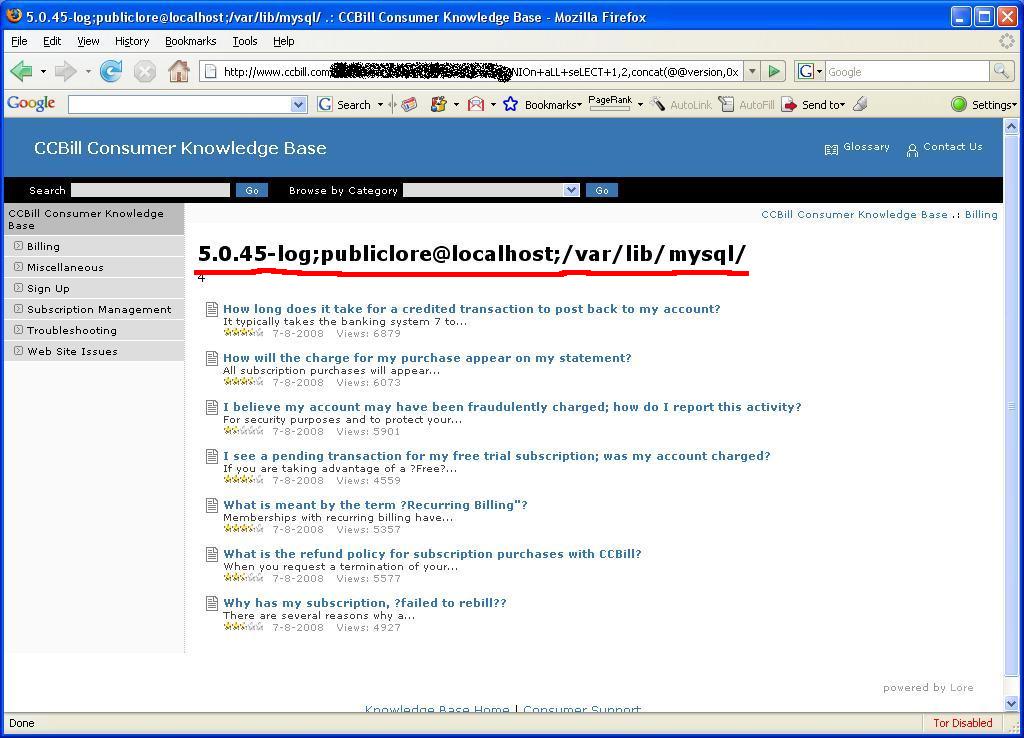Image resolution: width=1024 pixels, height=738 pixels.
Task: Click the Glossary book icon
Action: (x=831, y=150)
